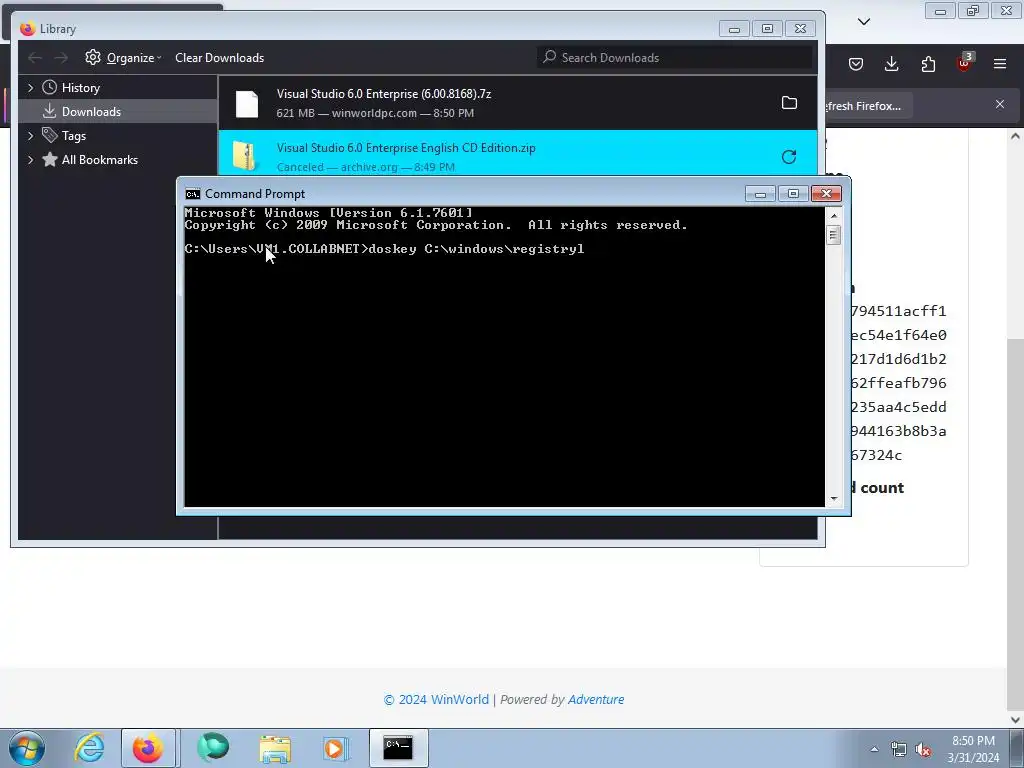Viewport: 1024px width, 768px height.
Task: Go forward using Library forward arrow
Action: [61, 57]
